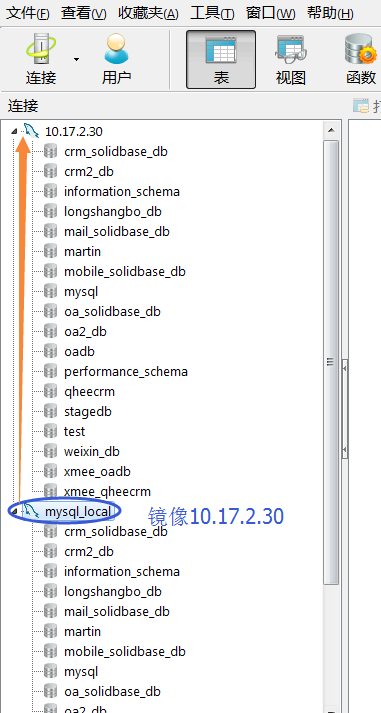Select crm2_db under 10.17.2.30
The width and height of the screenshot is (381, 713).
pos(89,171)
